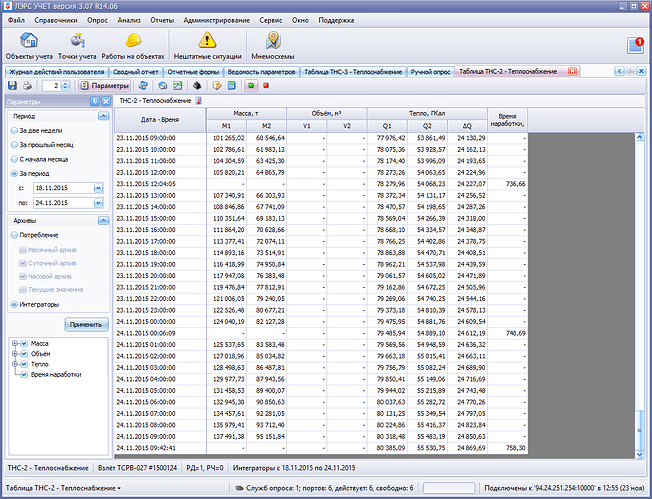Switch to Журнал действий пользователя tab
652x499 pixels.
coord(57,72)
